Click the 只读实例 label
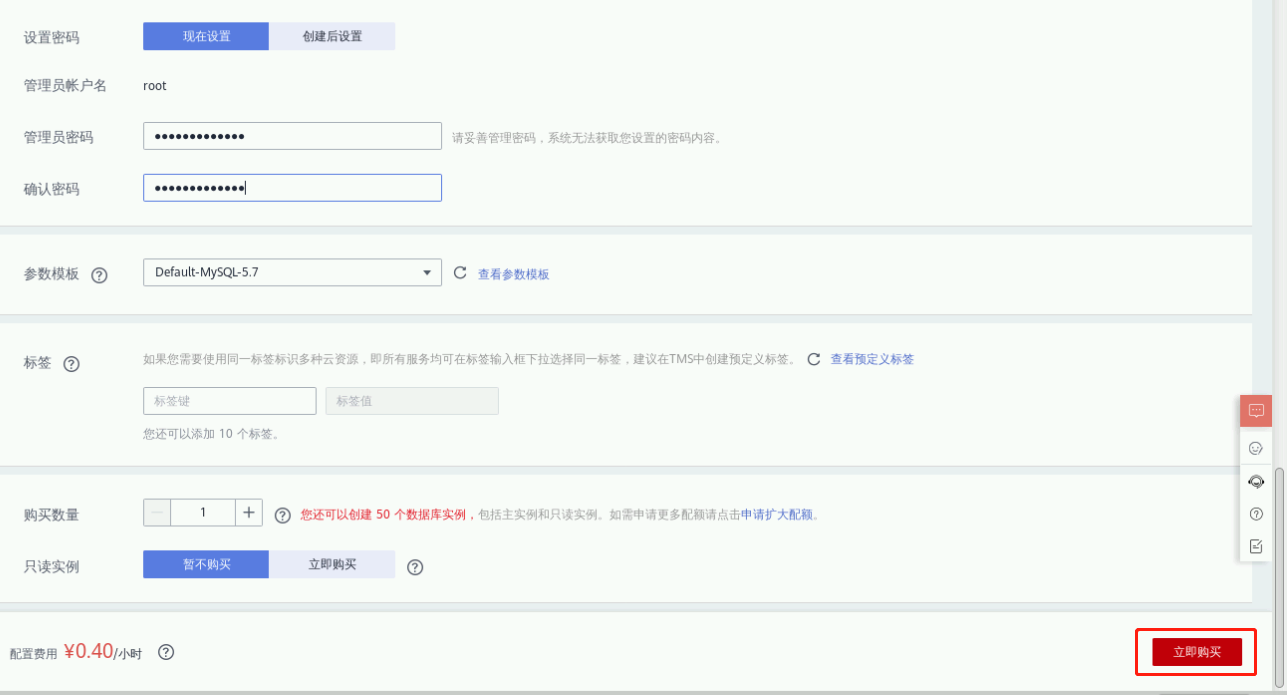 (51, 567)
